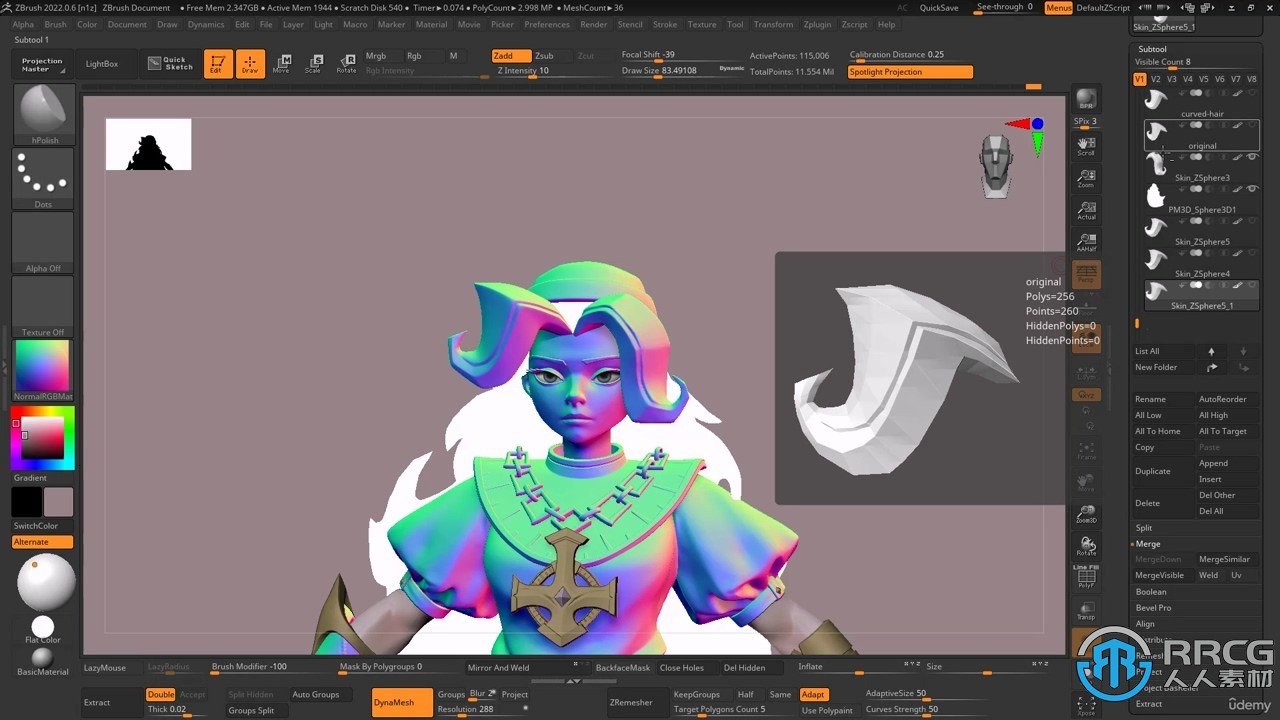Click the Frame mesh icon
The image size is (1280, 720).
click(1086, 450)
